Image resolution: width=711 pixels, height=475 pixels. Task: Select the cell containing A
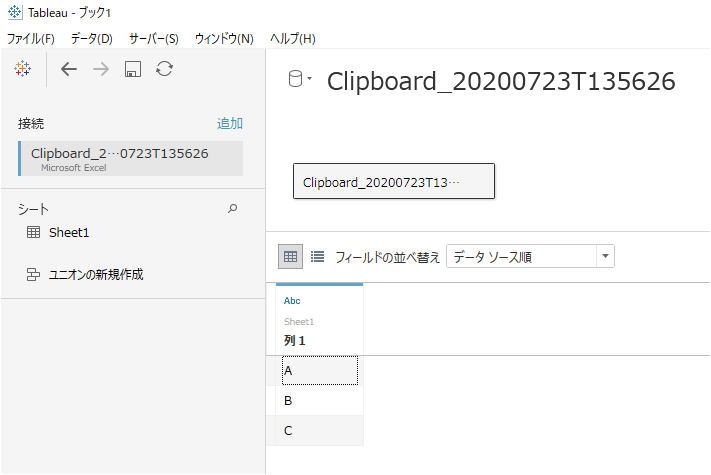coord(320,371)
